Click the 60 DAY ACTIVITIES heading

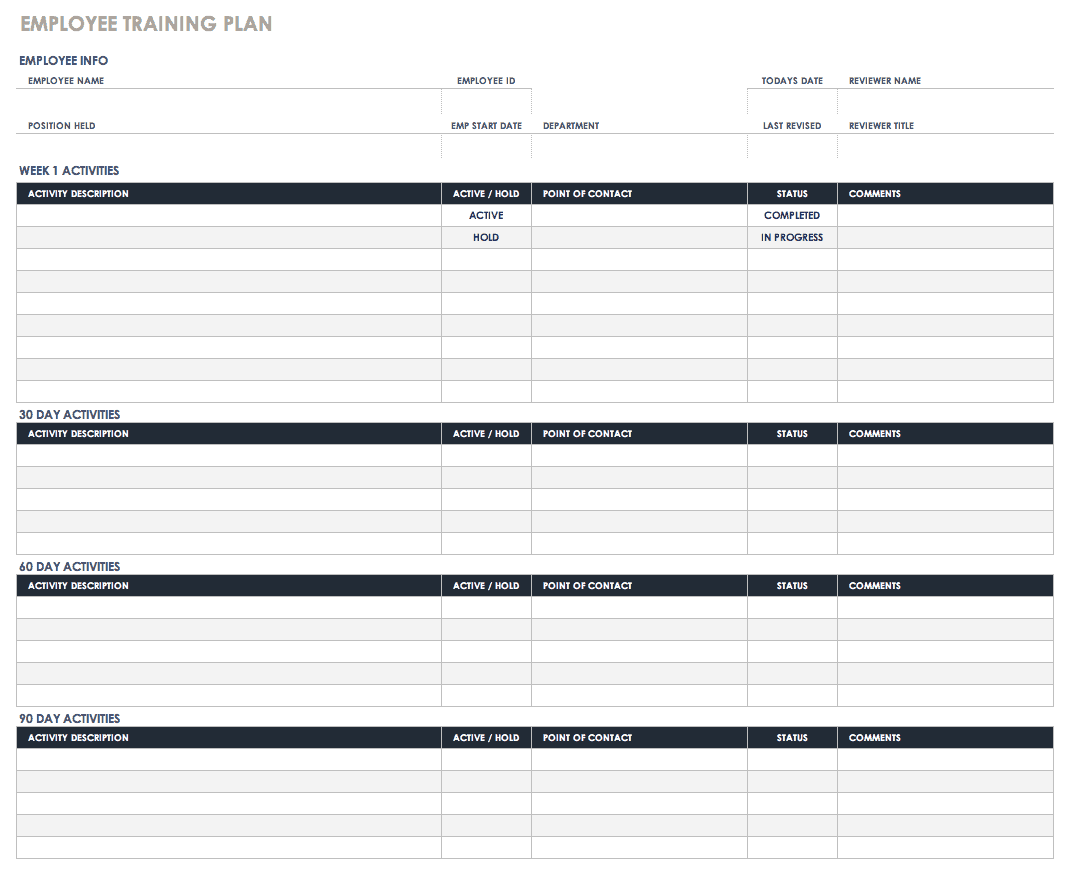67,566
